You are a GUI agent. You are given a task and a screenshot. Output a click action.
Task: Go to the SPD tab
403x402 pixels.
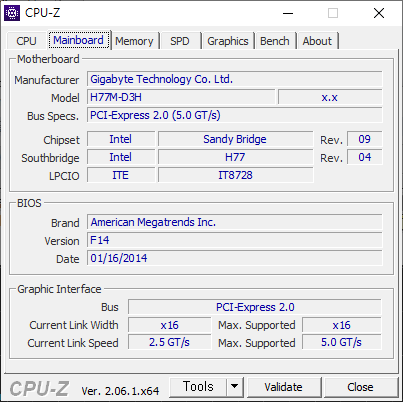[x=180, y=41]
